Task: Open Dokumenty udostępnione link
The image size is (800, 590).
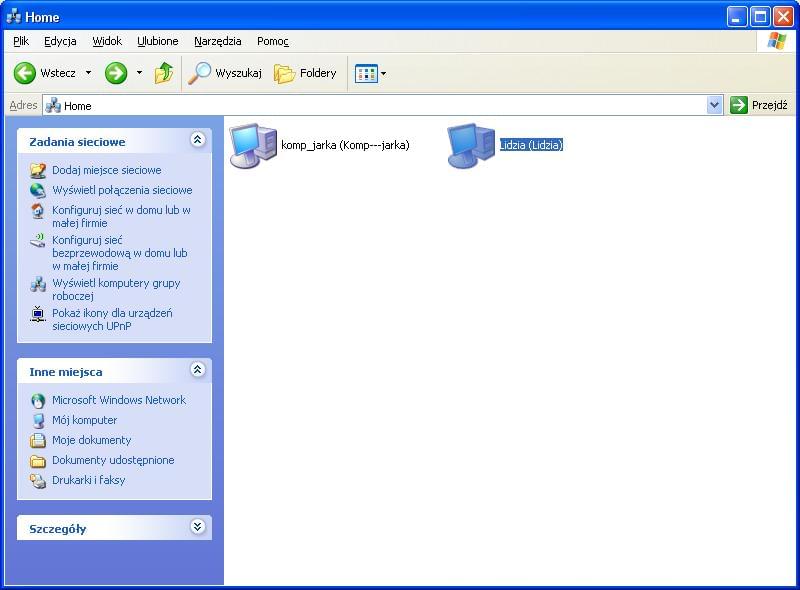Action: pyautogui.click(x=113, y=460)
